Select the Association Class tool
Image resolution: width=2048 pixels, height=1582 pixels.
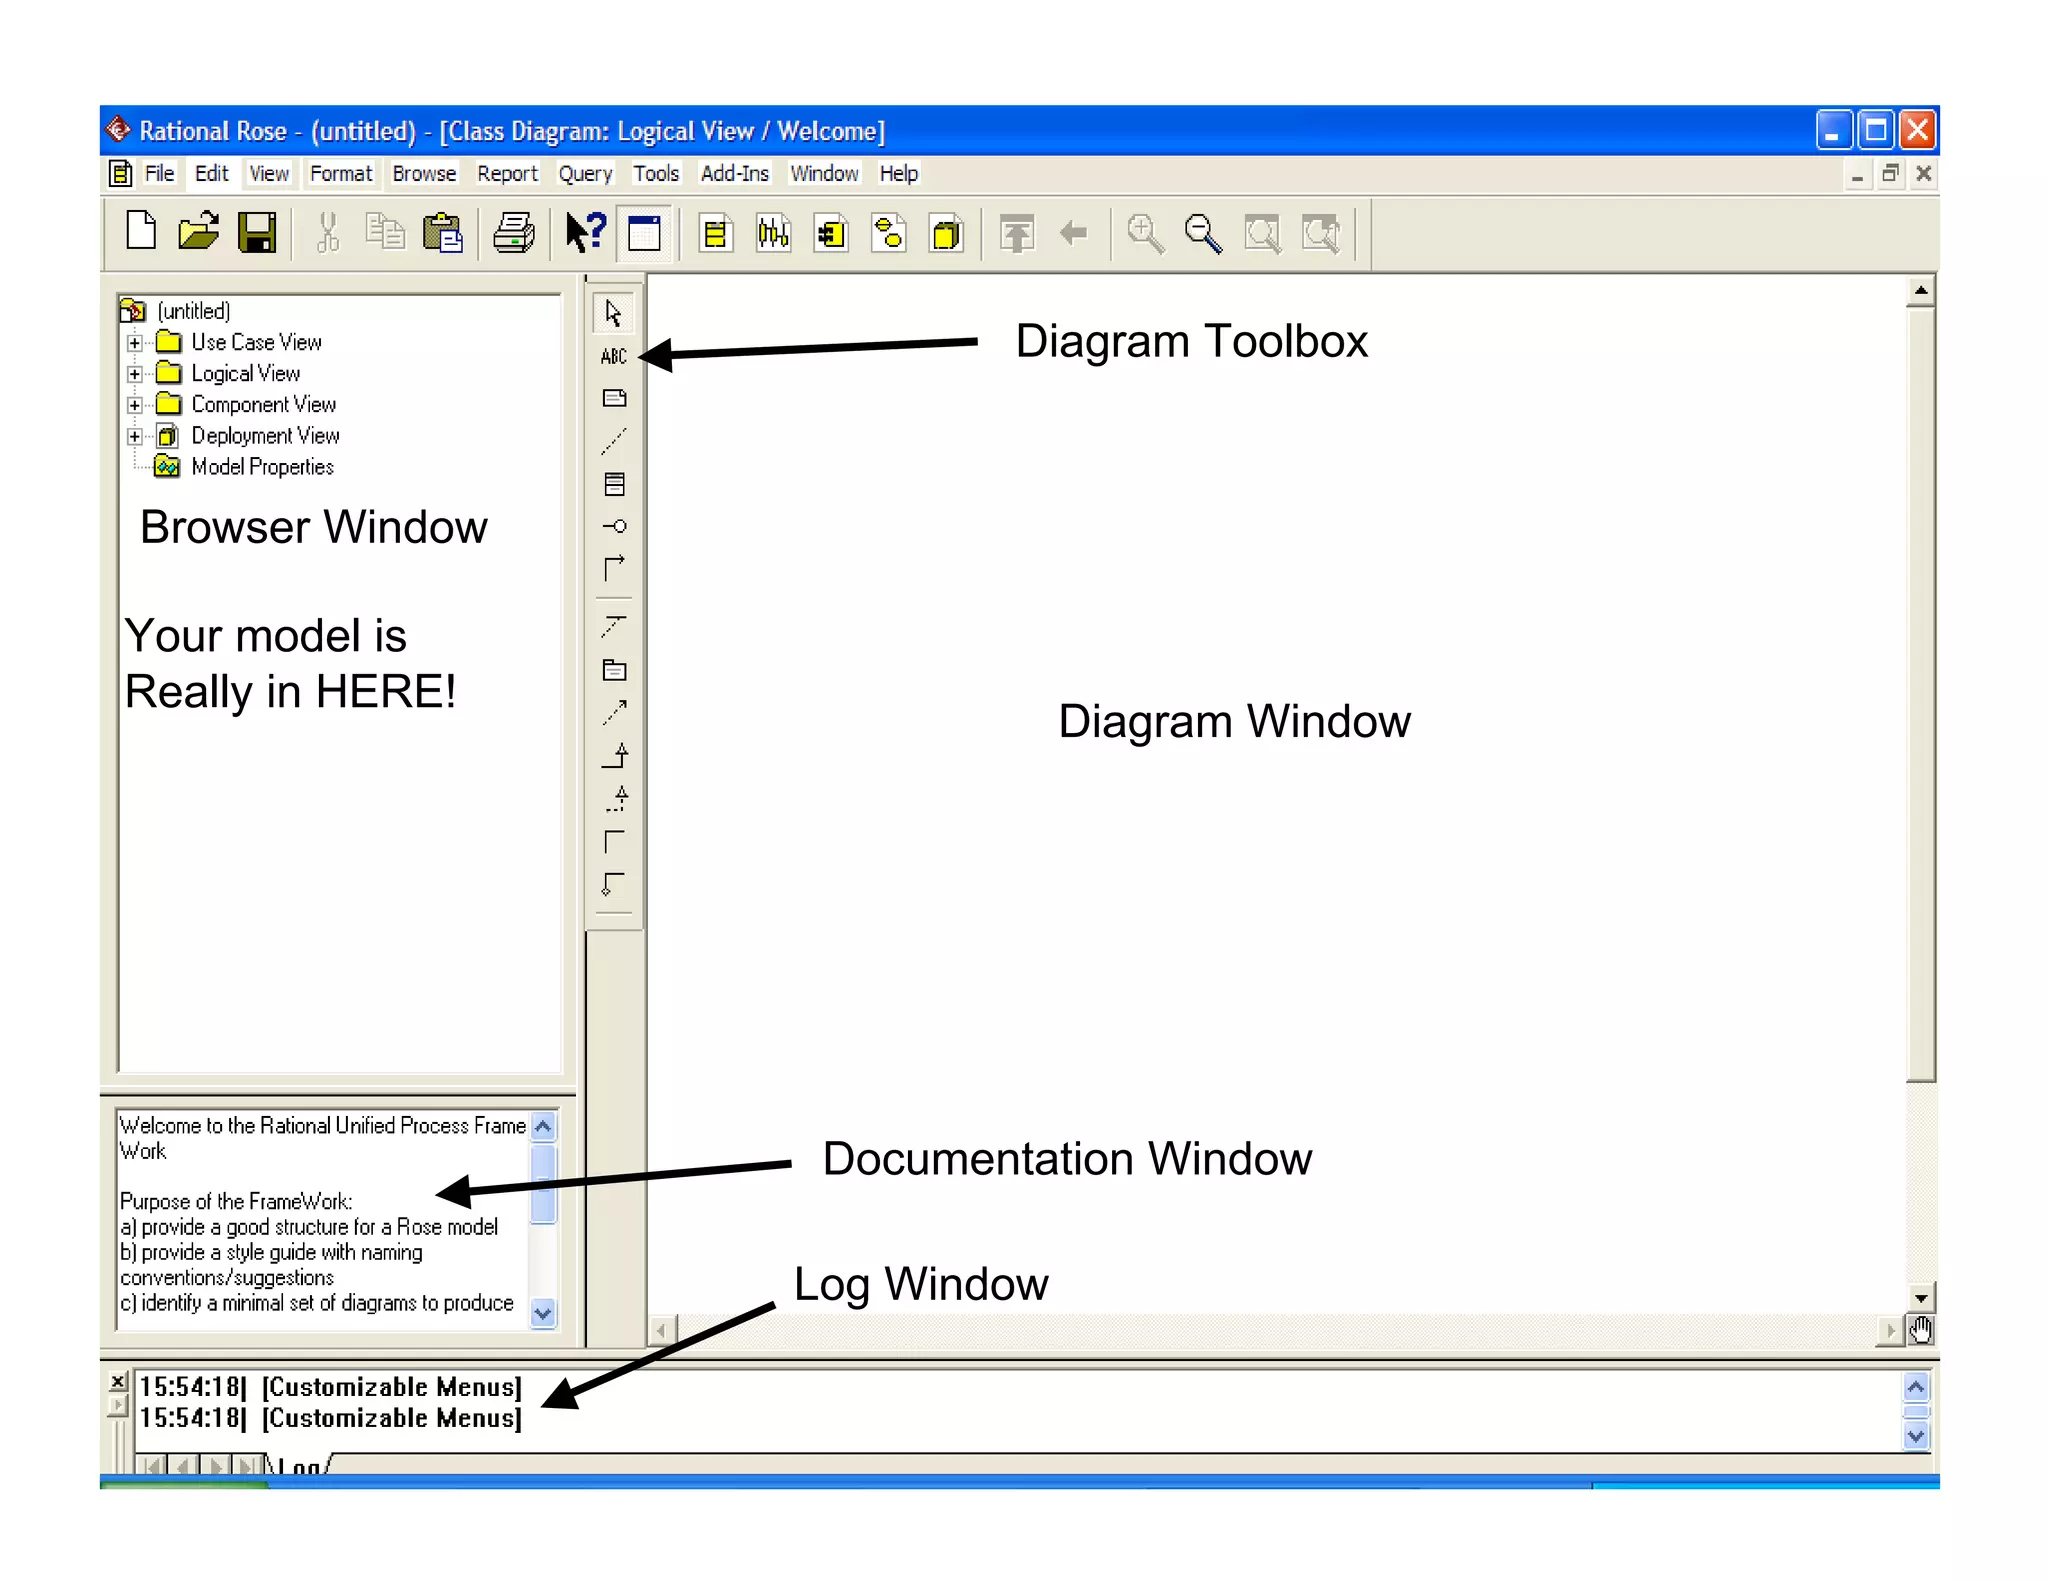[614, 627]
